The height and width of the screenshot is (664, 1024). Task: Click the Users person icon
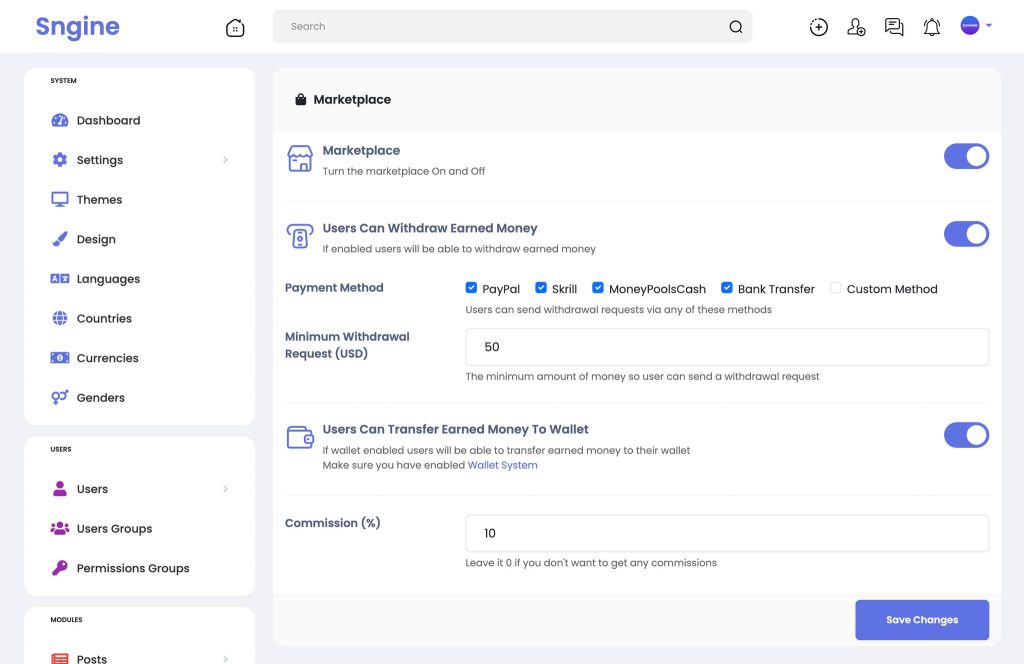[59, 488]
